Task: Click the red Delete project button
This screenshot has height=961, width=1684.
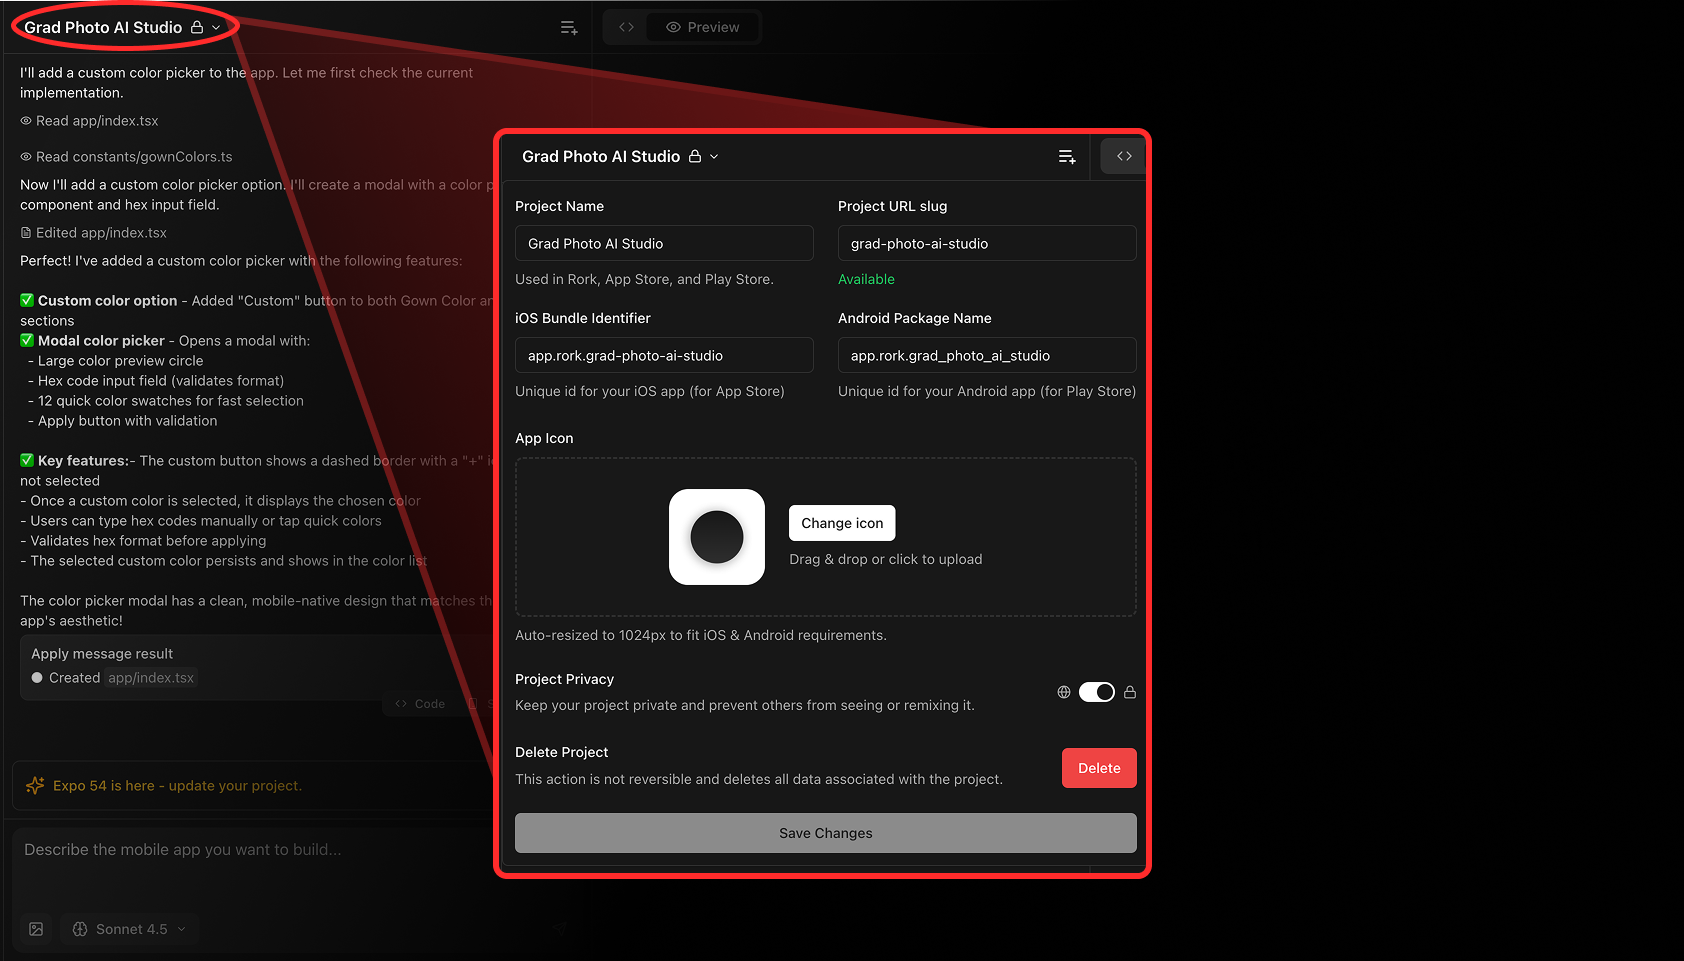Action: pos(1099,768)
